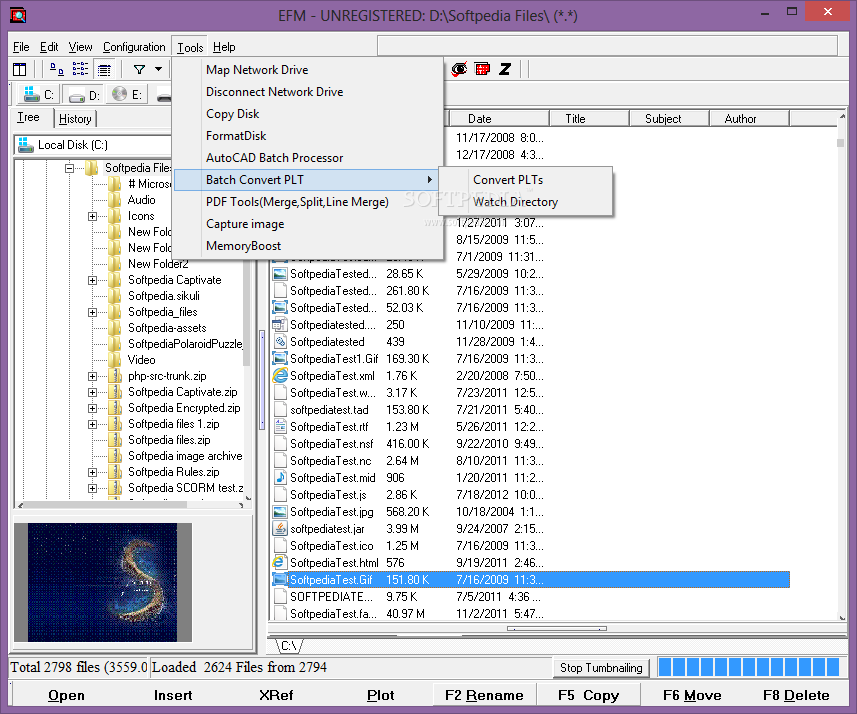857x714 pixels.
Task: Select Softpedia-assets folder
Action: click(x=167, y=328)
